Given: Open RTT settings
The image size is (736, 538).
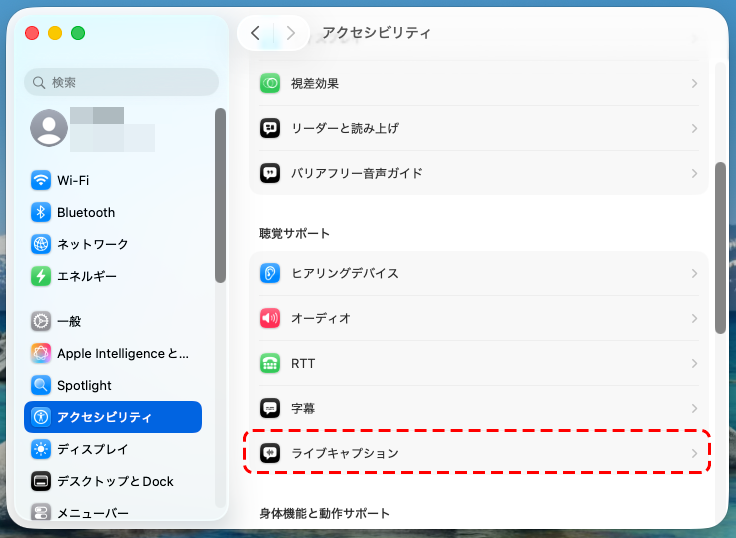Looking at the screenshot, I should (478, 363).
